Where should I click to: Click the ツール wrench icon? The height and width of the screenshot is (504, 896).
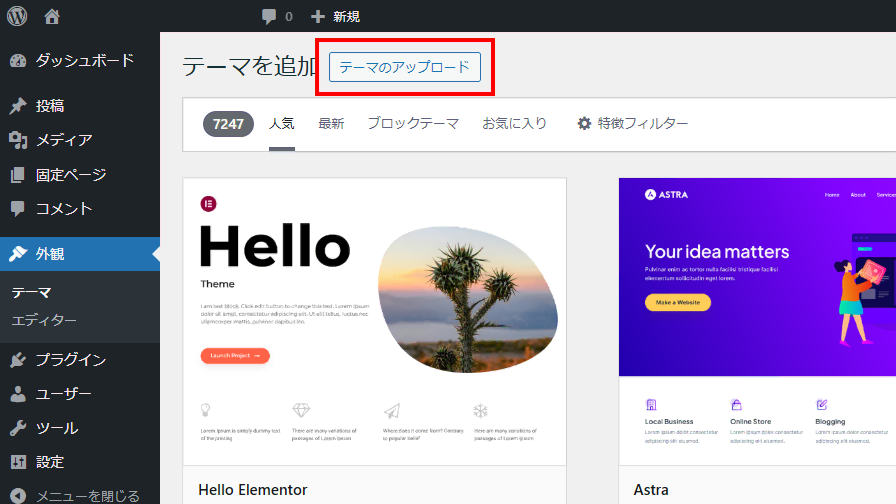(x=18, y=428)
